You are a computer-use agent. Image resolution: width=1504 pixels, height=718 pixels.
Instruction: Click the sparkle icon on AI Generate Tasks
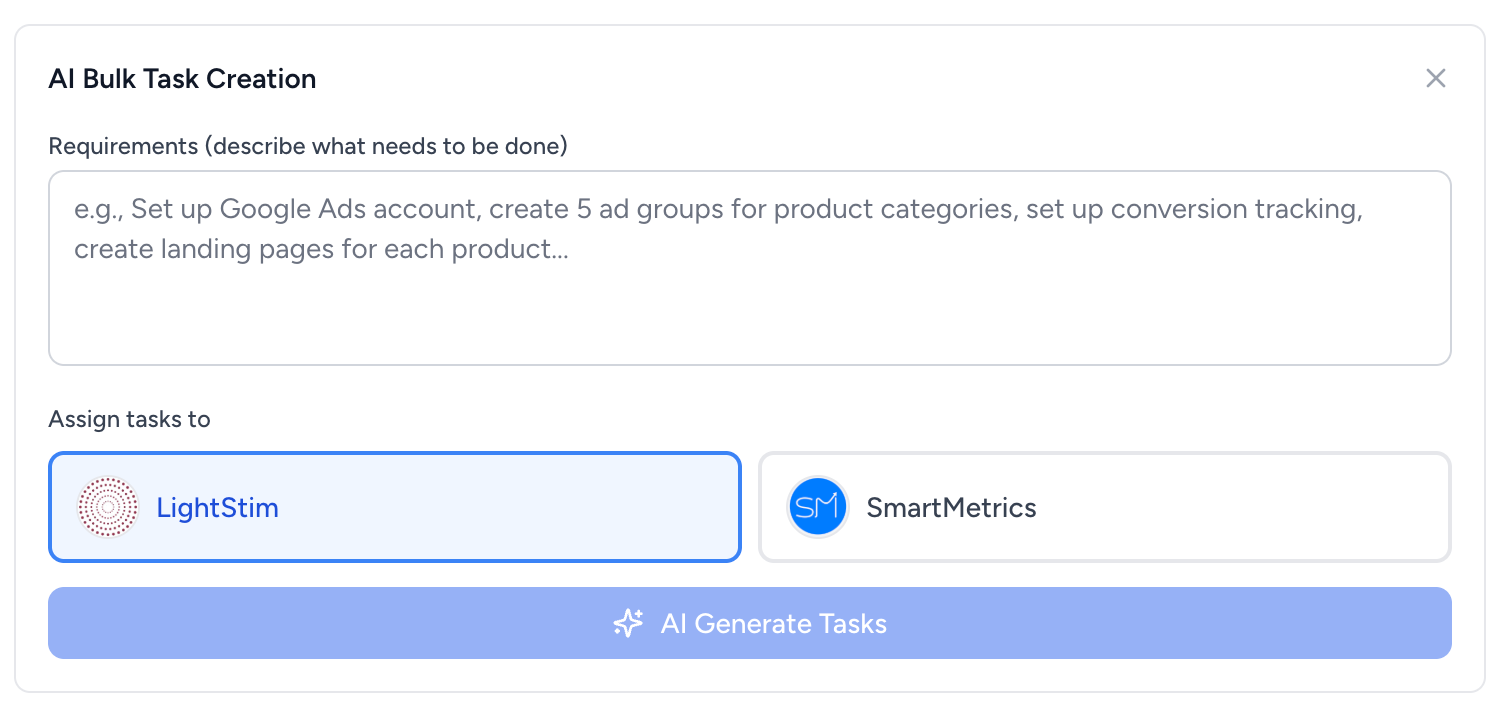click(627, 623)
